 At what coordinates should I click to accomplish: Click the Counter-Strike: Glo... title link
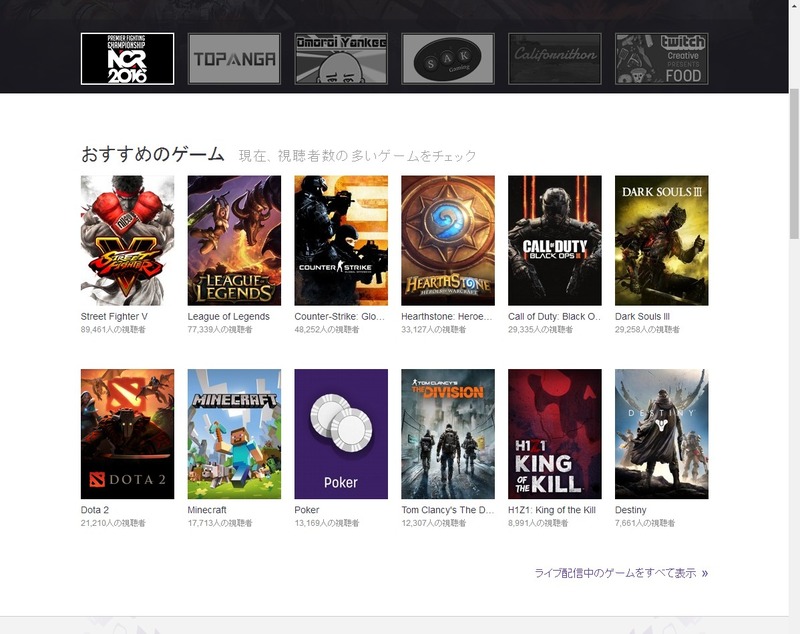(340, 316)
